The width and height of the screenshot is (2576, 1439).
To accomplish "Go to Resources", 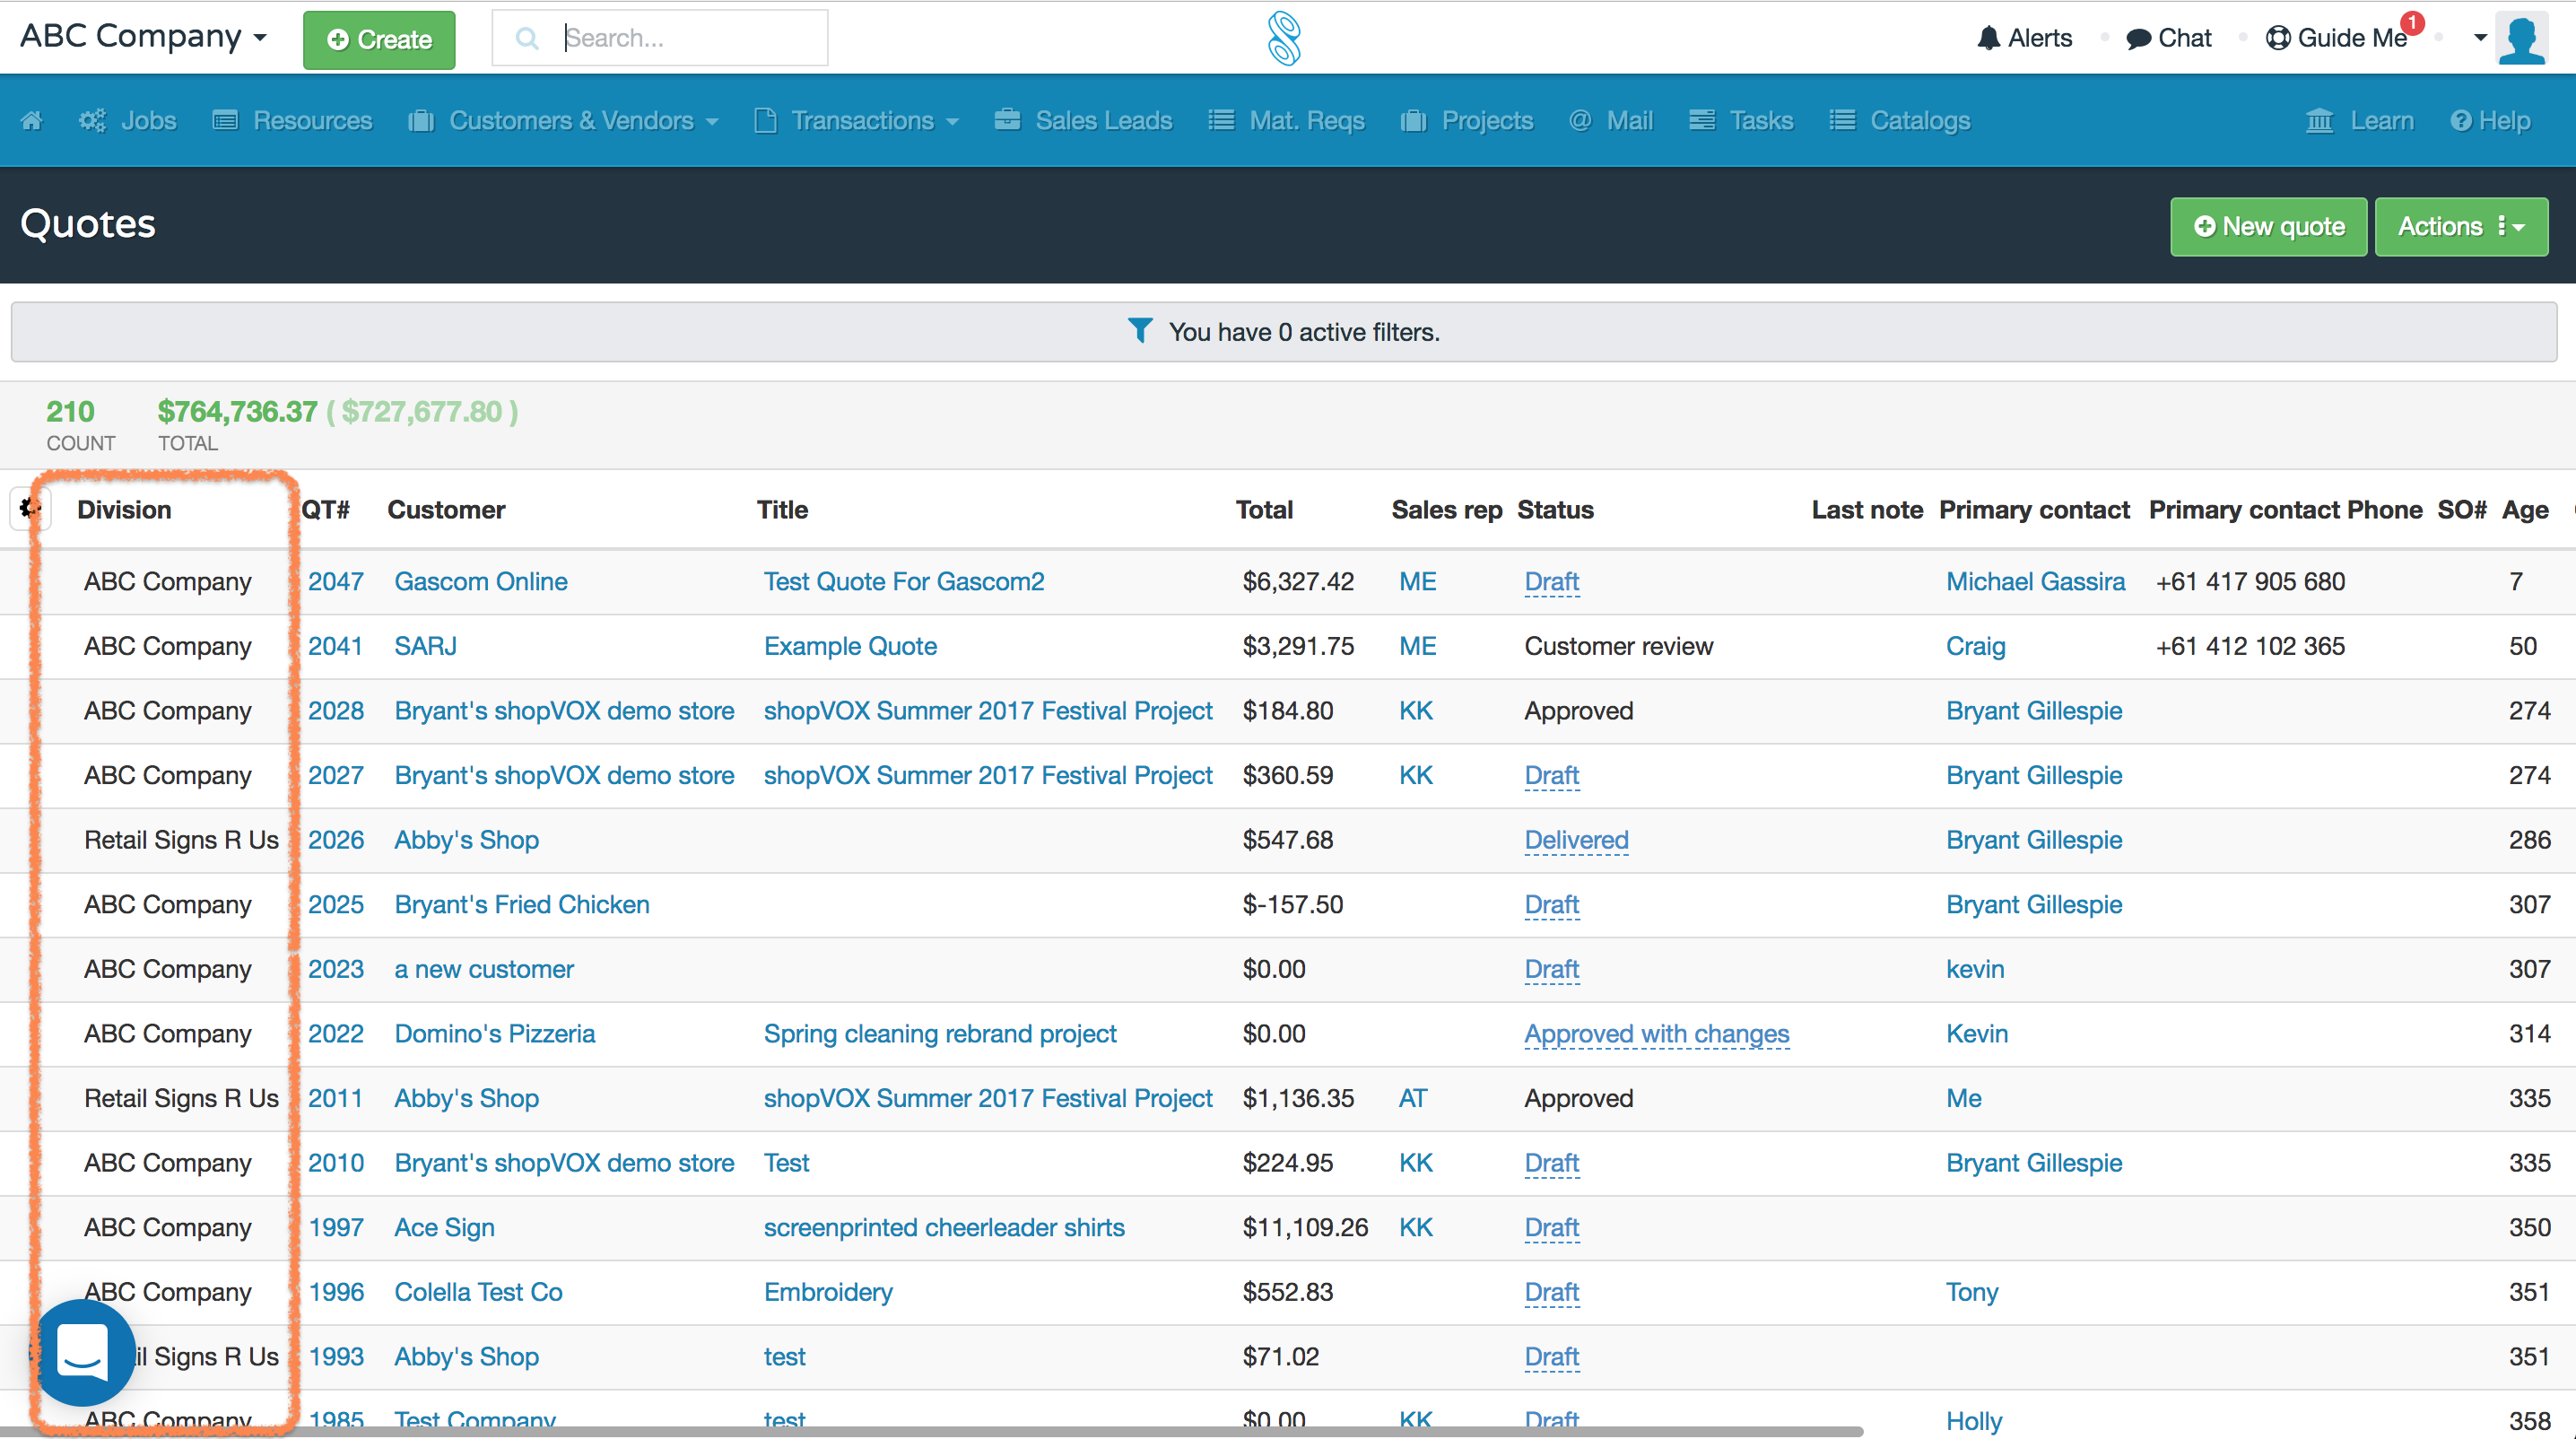I will point(292,121).
